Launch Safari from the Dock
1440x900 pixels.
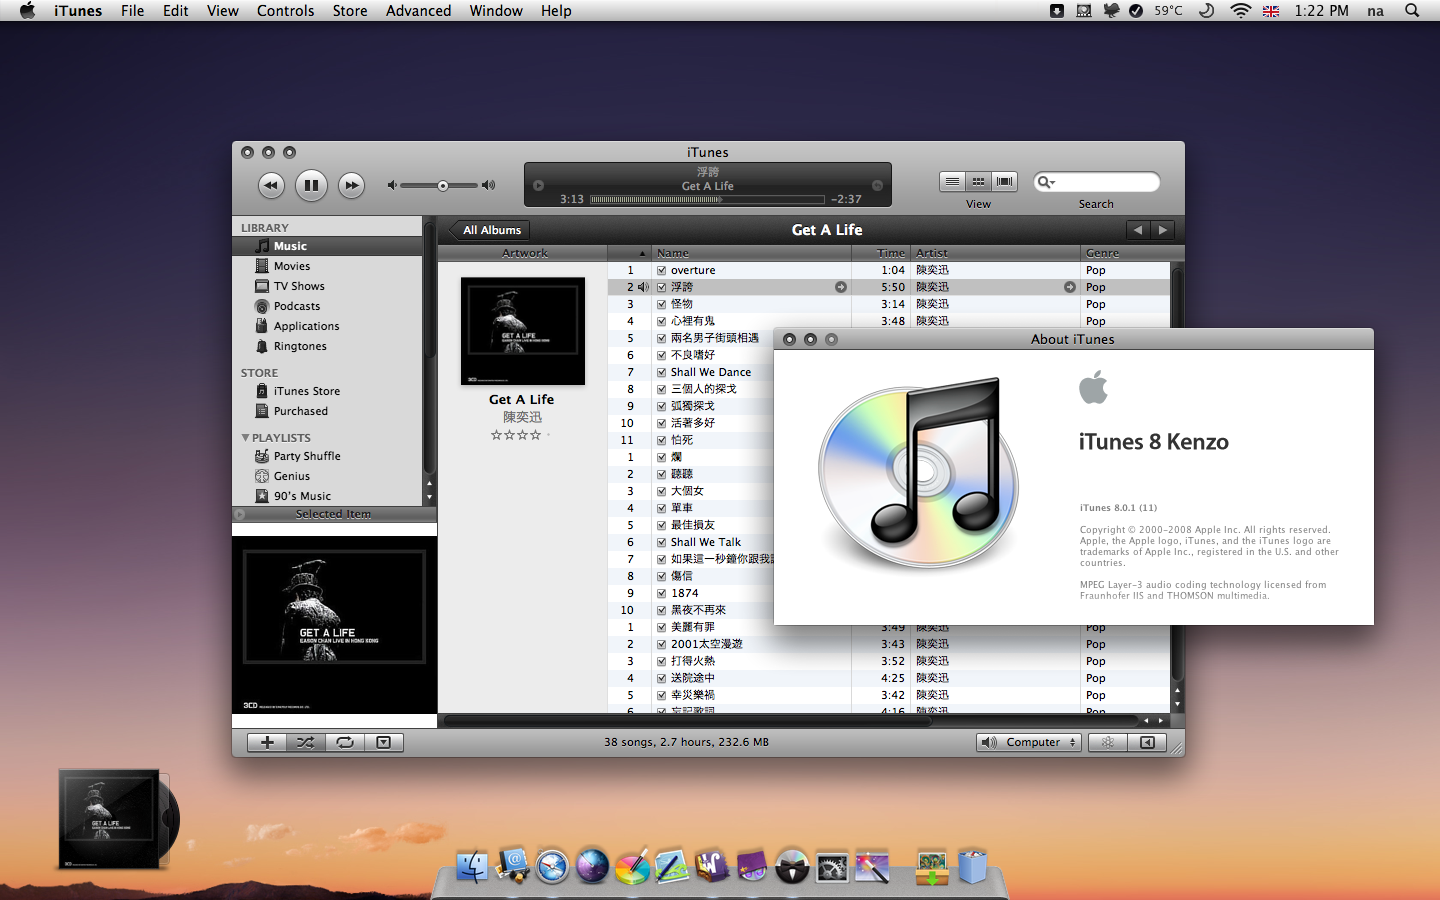pyautogui.click(x=552, y=866)
